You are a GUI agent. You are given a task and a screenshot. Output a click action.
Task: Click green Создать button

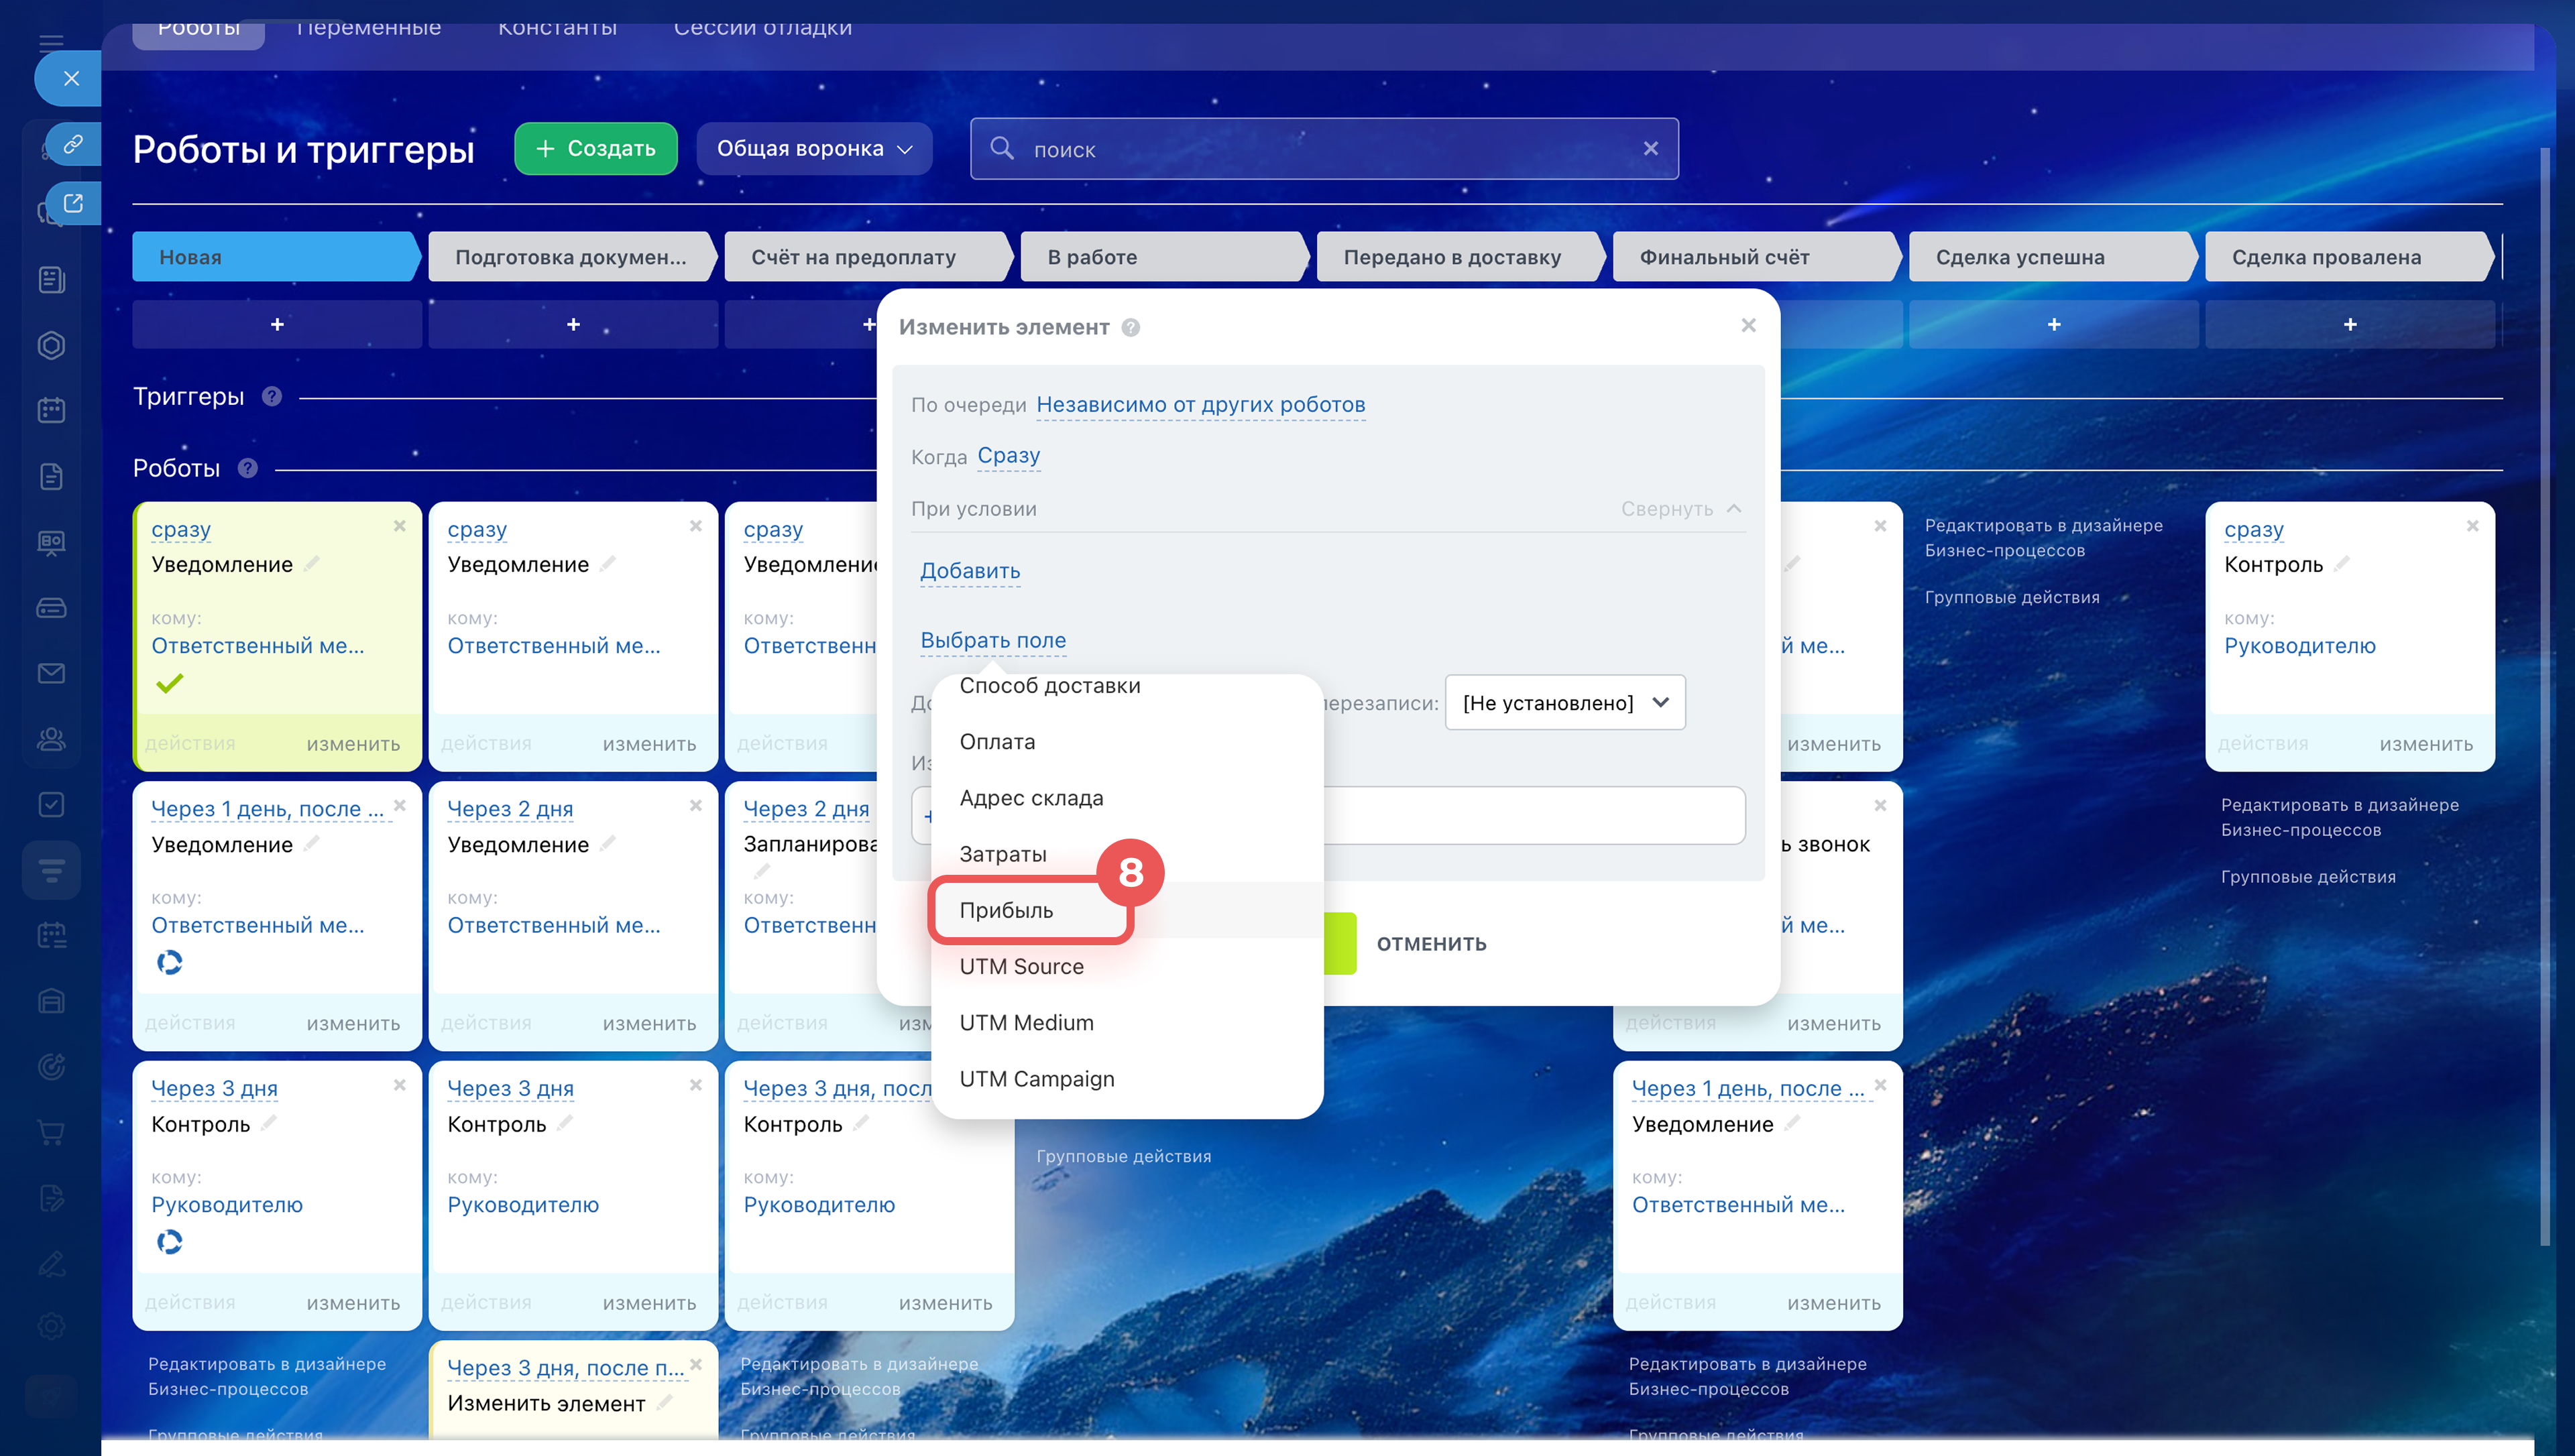pyautogui.click(x=596, y=149)
